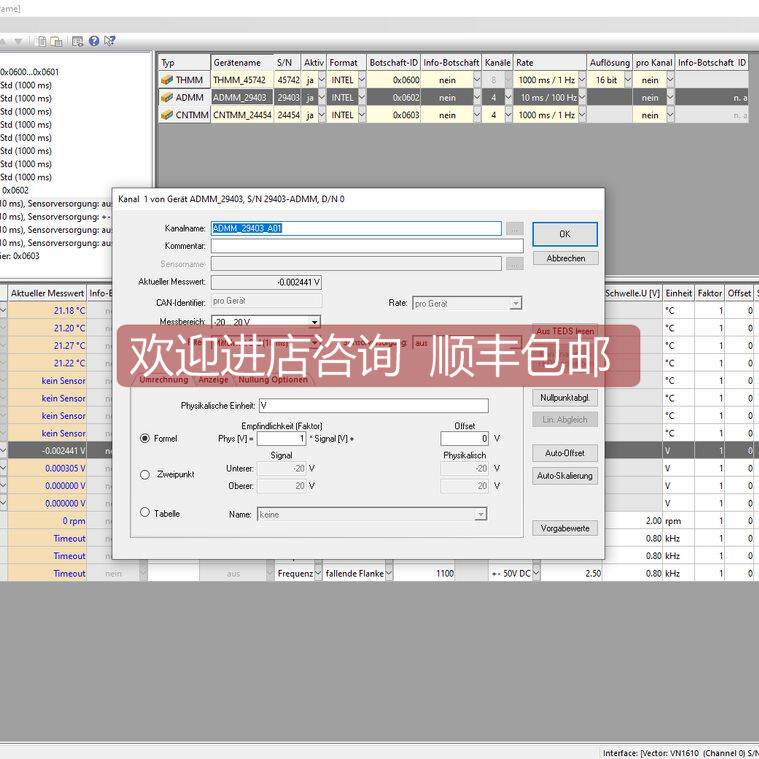Select tree row '0x0602'
This screenshot has height=759, width=759.
pos(15,190)
